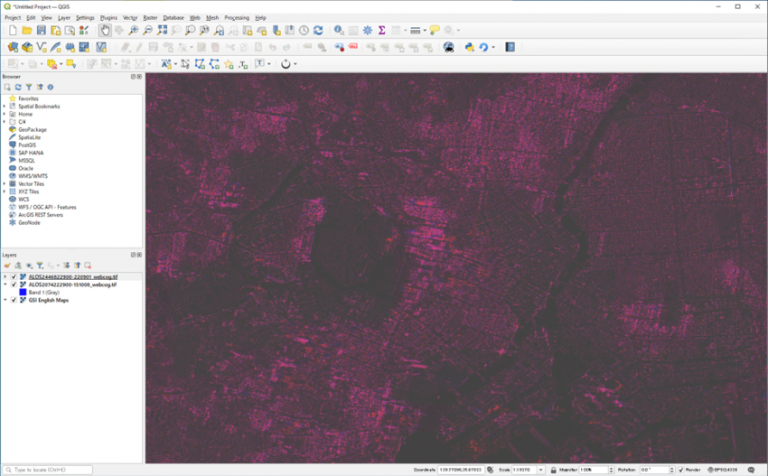Screen dimensions: 768x476
Task: Toggle the scale lock icon in status bar
Action: pos(553,470)
